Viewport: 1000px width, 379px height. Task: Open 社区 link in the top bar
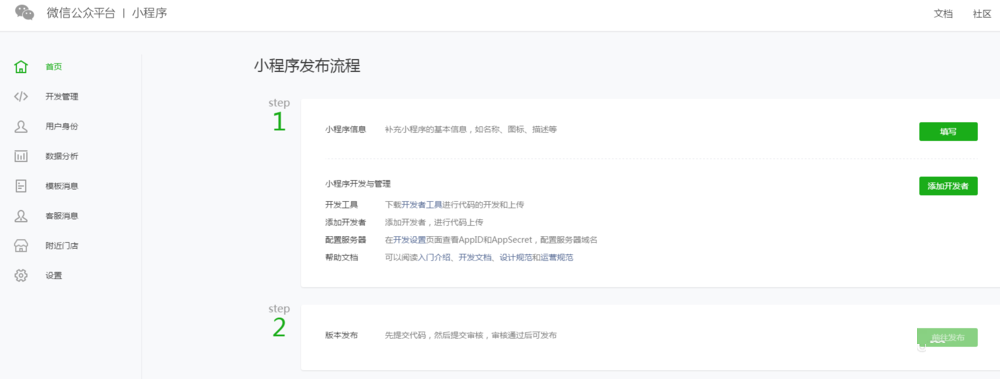[982, 13]
